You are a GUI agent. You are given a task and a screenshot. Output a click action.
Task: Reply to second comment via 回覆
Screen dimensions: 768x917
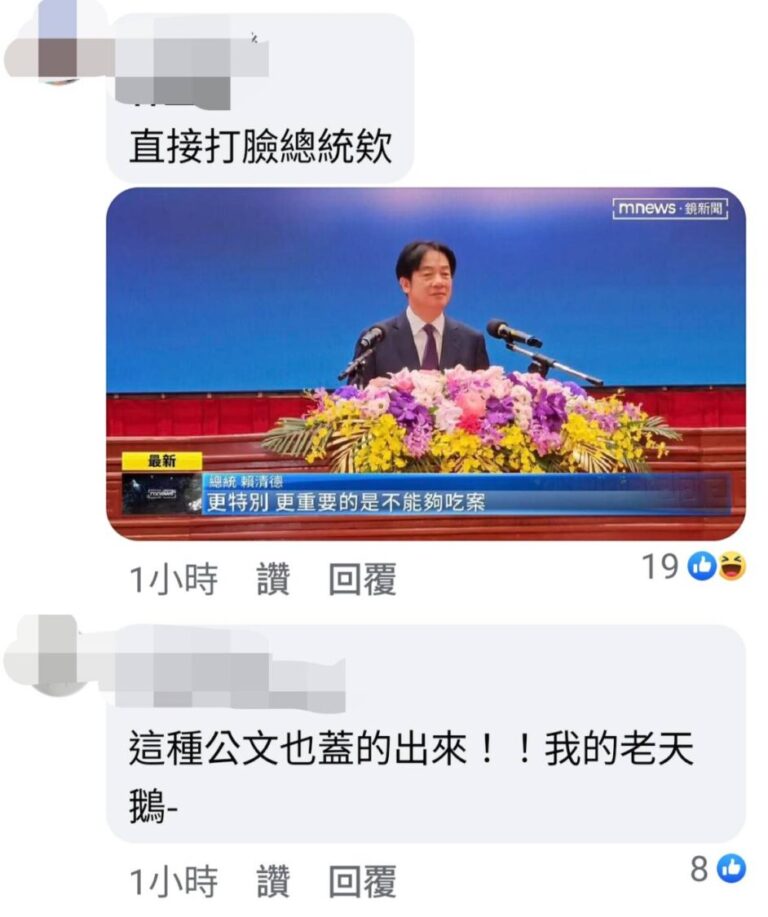pyautogui.click(x=362, y=881)
